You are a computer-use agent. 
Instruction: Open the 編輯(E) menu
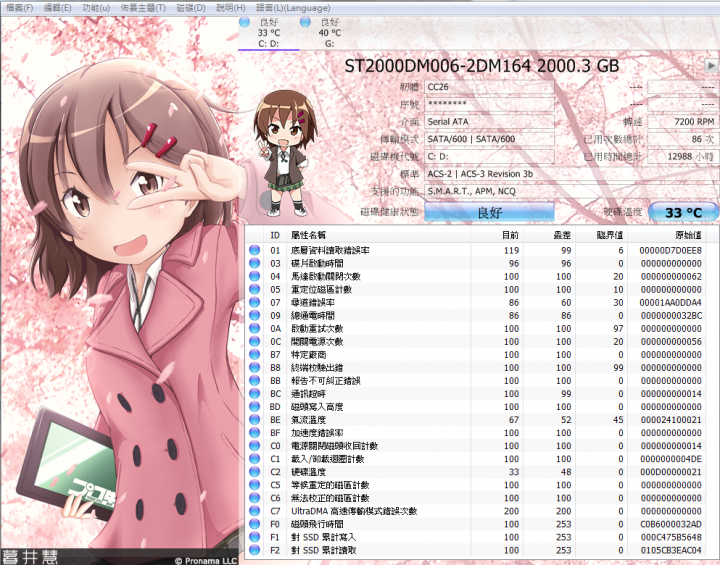[57, 8]
